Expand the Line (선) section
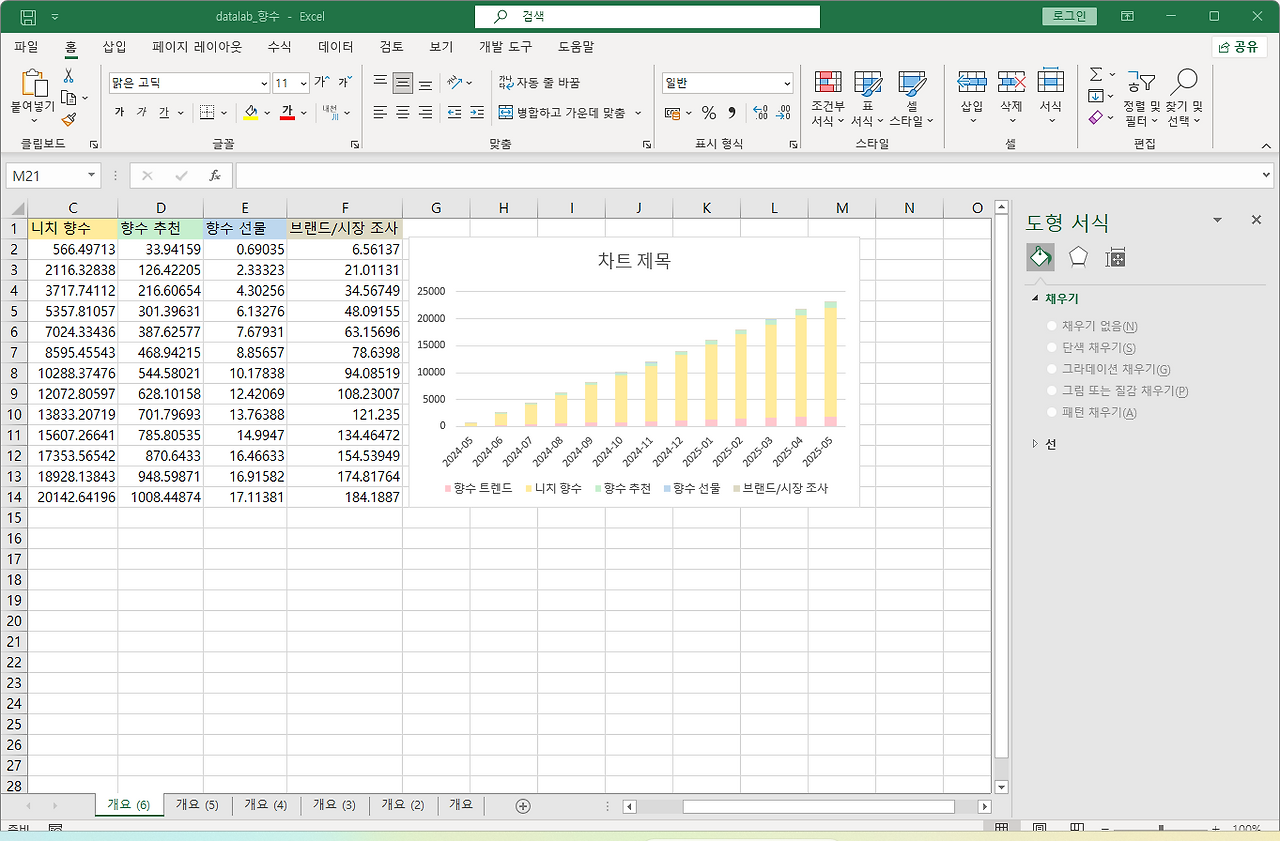 [x=1036, y=444]
